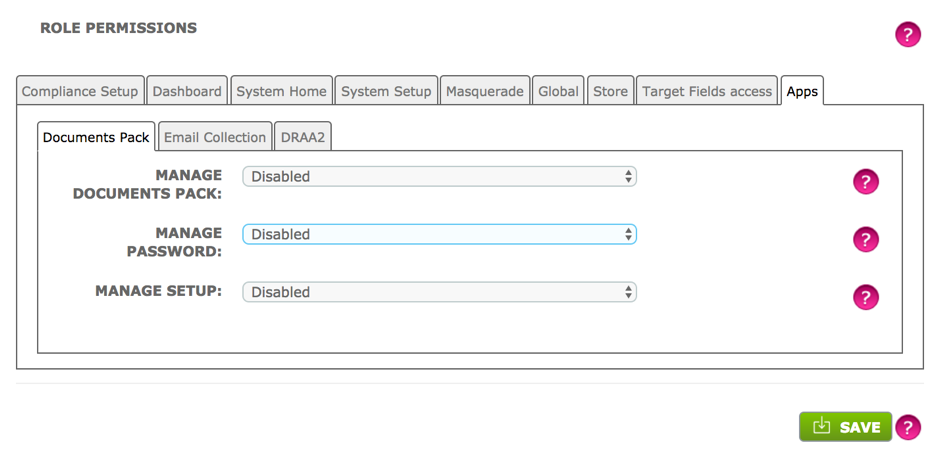Click Manage Password label
This screenshot has height=462, width=939.
[x=174, y=241]
